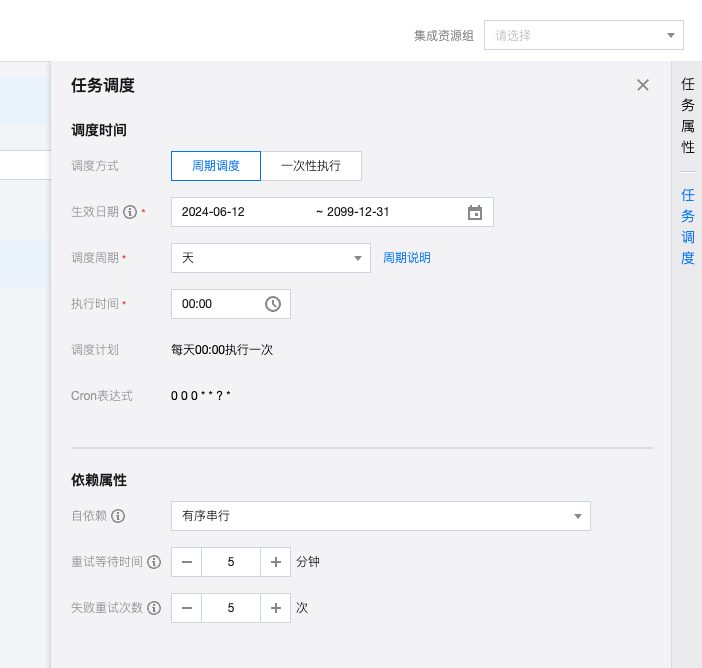Click info icon next to 生效日期
This screenshot has height=668, width=702.
130,212
